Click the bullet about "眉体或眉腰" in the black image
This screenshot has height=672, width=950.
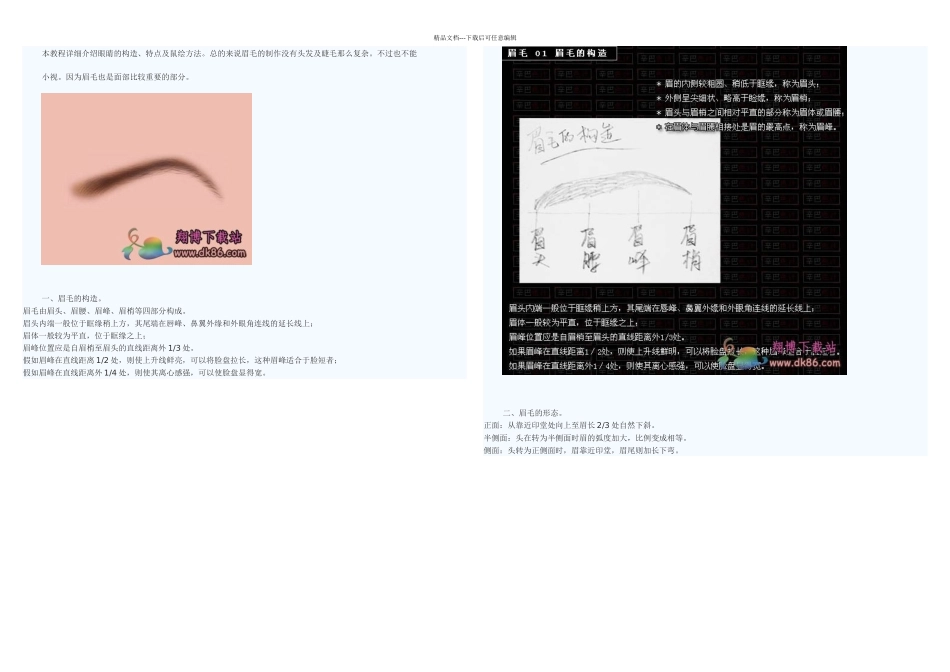click(750, 112)
